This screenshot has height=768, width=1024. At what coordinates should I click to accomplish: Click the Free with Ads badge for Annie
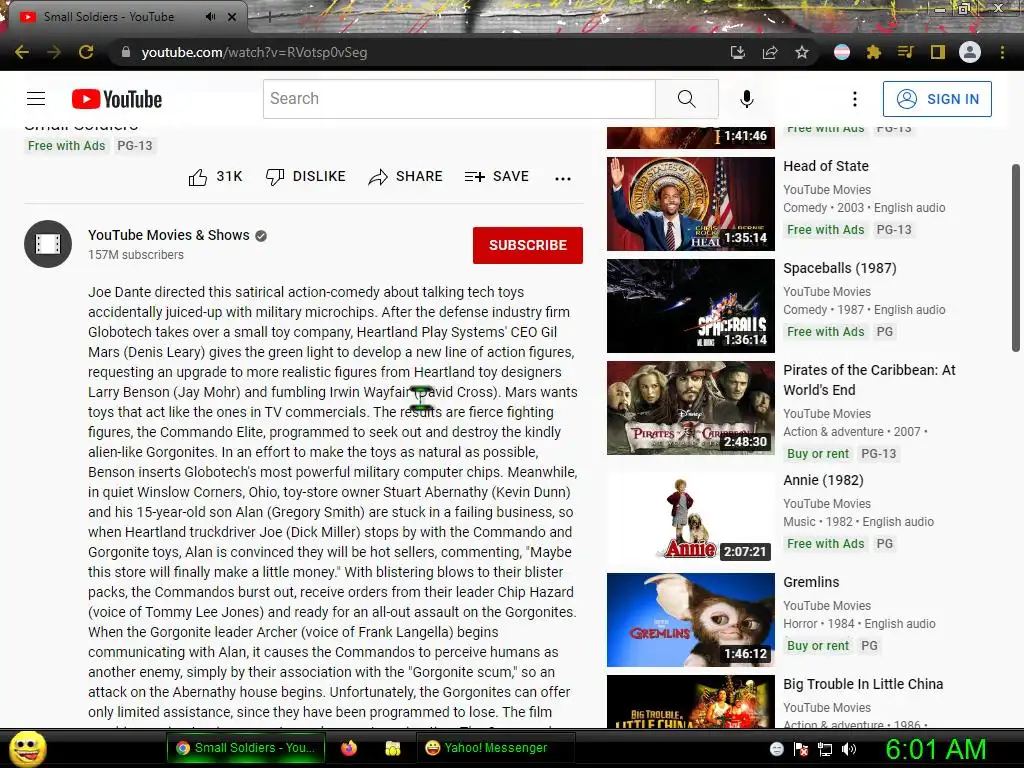tap(825, 543)
